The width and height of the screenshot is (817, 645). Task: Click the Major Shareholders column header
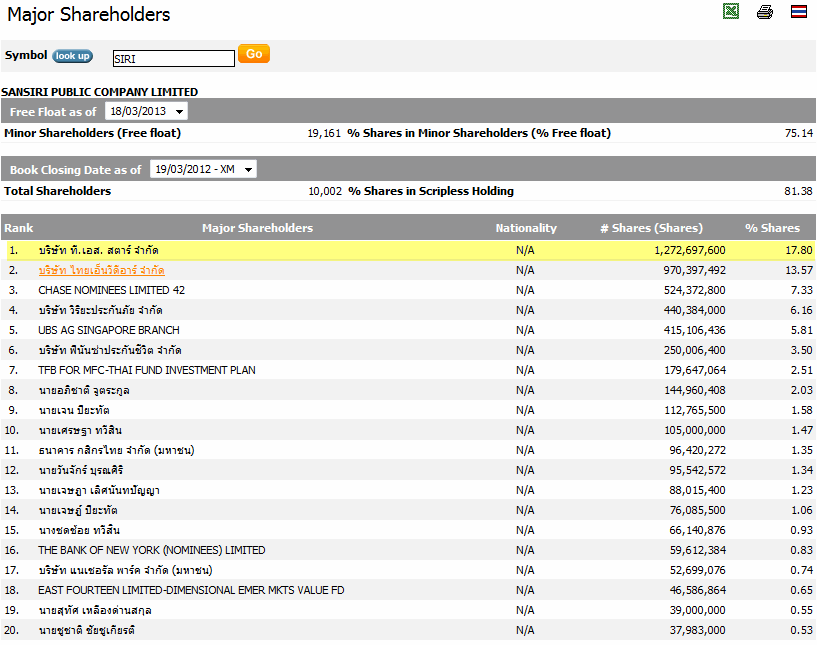point(257,228)
